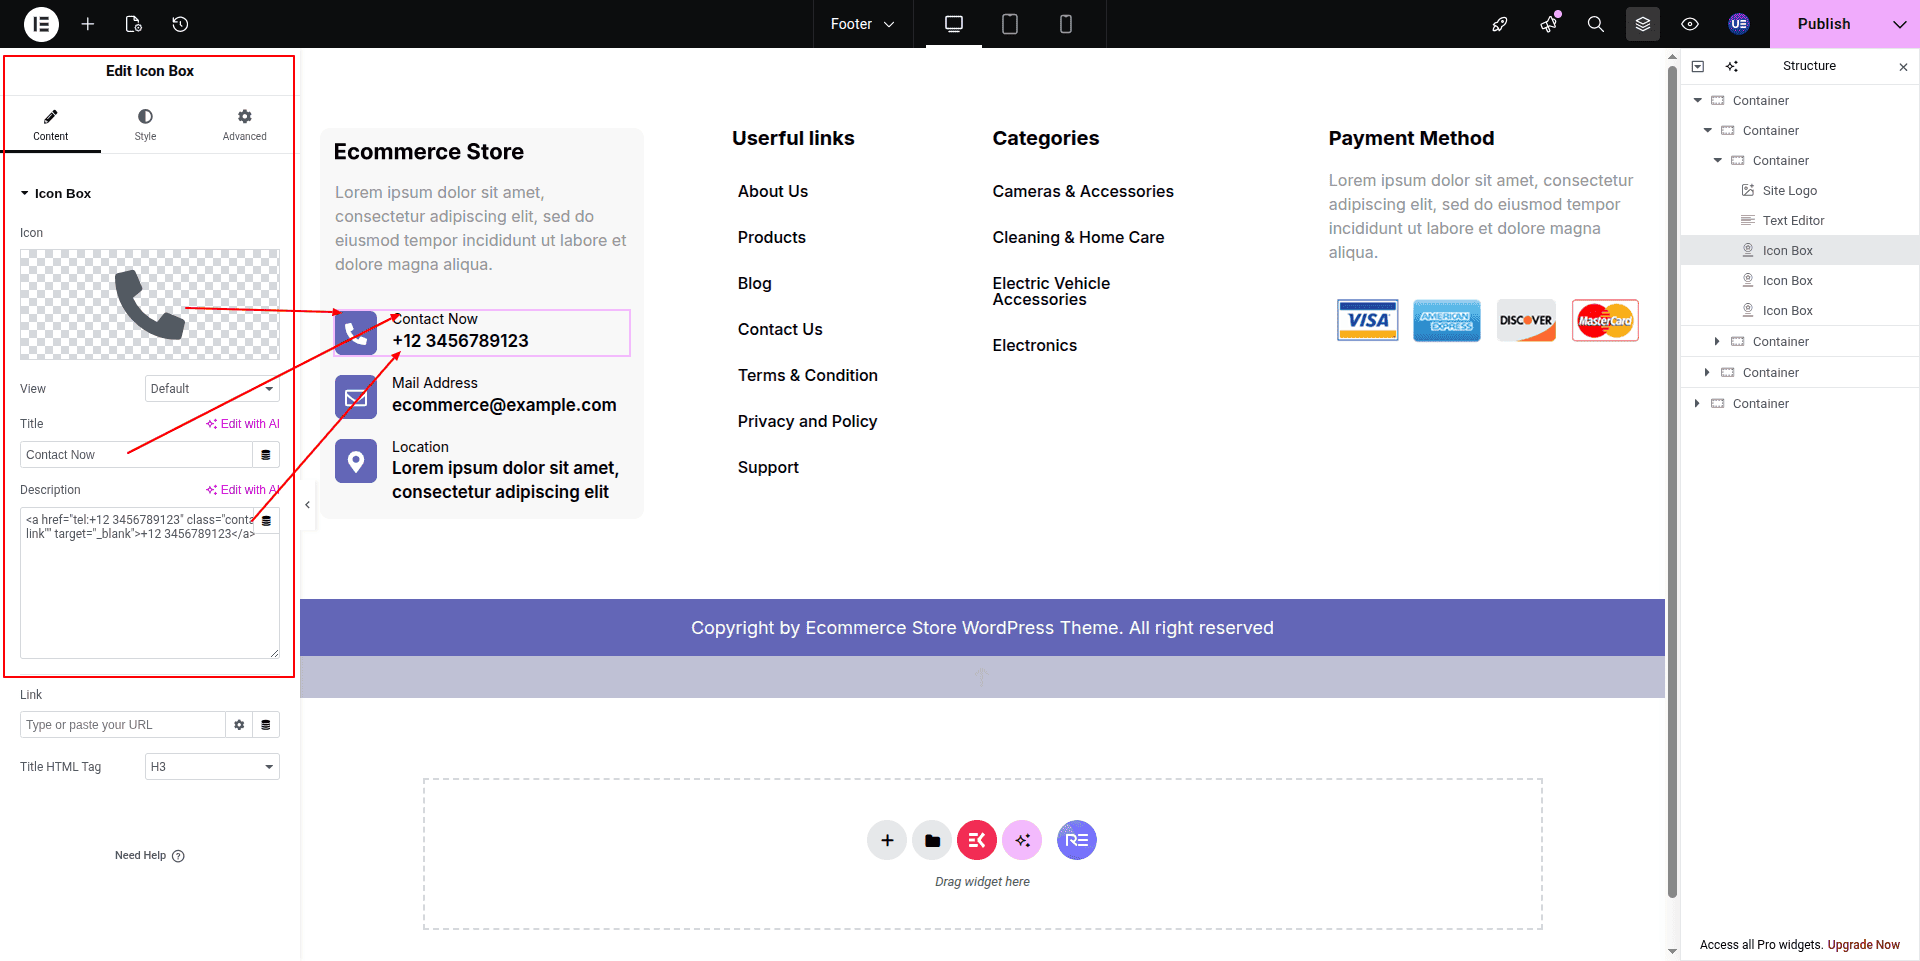The height and width of the screenshot is (961, 1920).
Task: Click the Publish button
Action: tap(1823, 24)
